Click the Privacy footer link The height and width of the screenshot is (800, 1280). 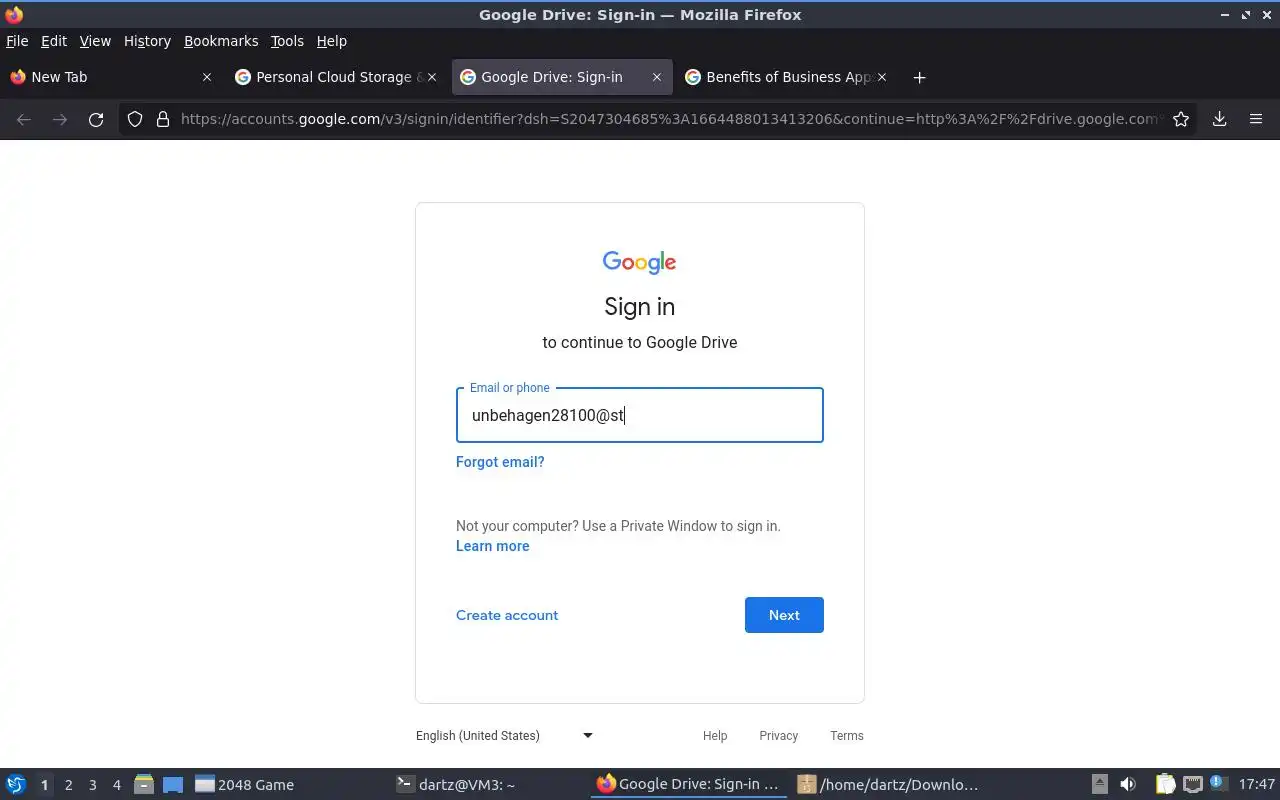coord(778,736)
